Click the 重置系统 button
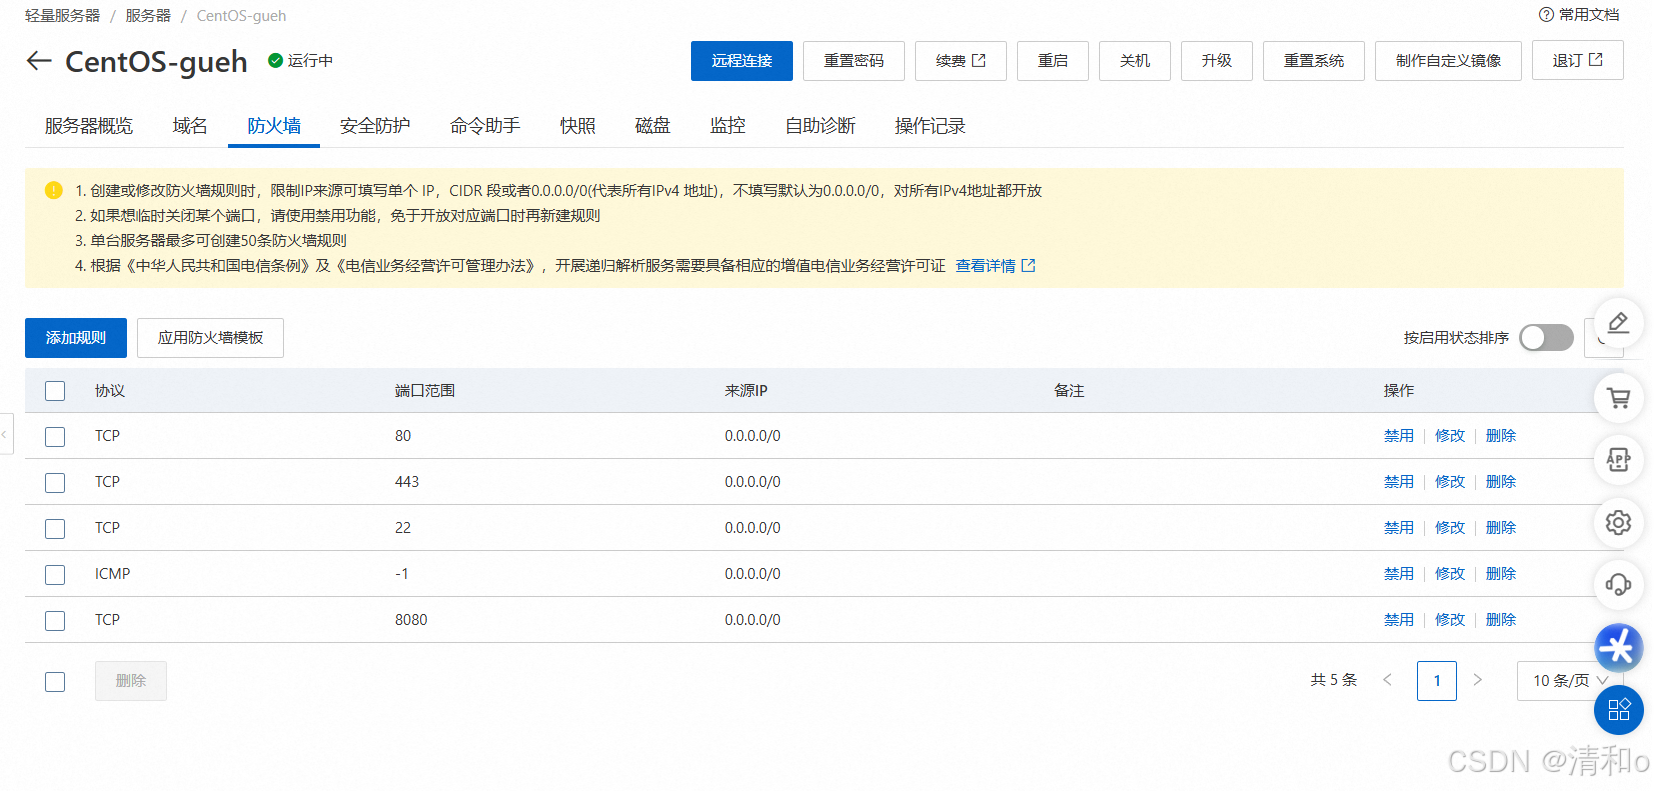The height and width of the screenshot is (791, 1654). pos(1314,61)
